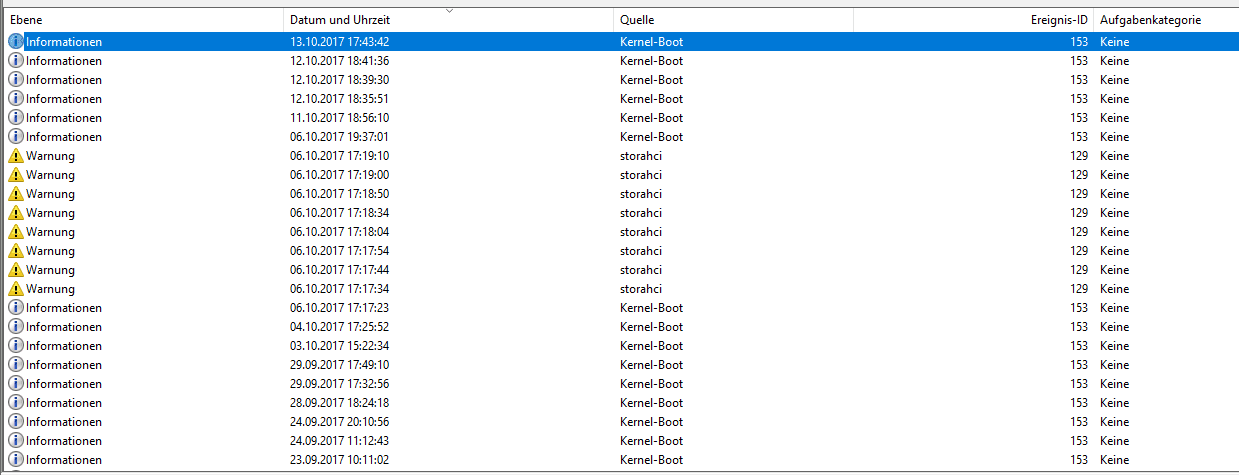1239x475 pixels.
Task: Click info icon of event 12.10.2017 18:41:36
Action: 15,61
